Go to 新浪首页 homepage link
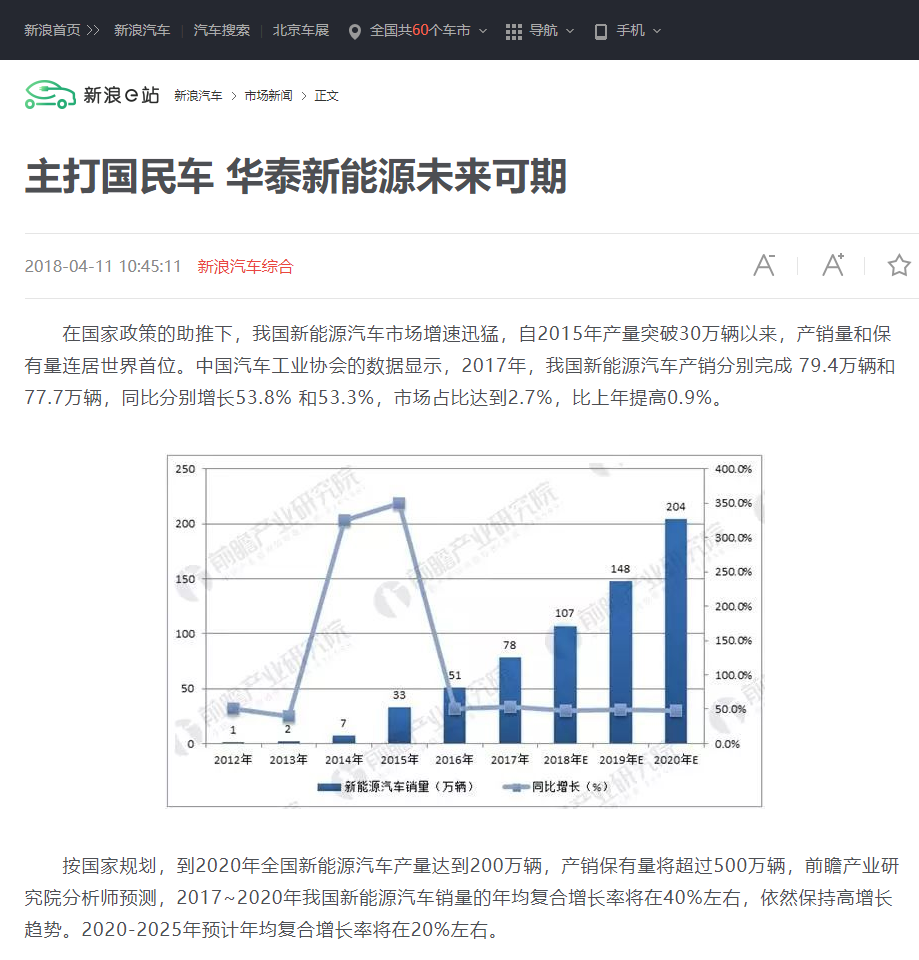The width and height of the screenshot is (919, 960). click(x=52, y=31)
